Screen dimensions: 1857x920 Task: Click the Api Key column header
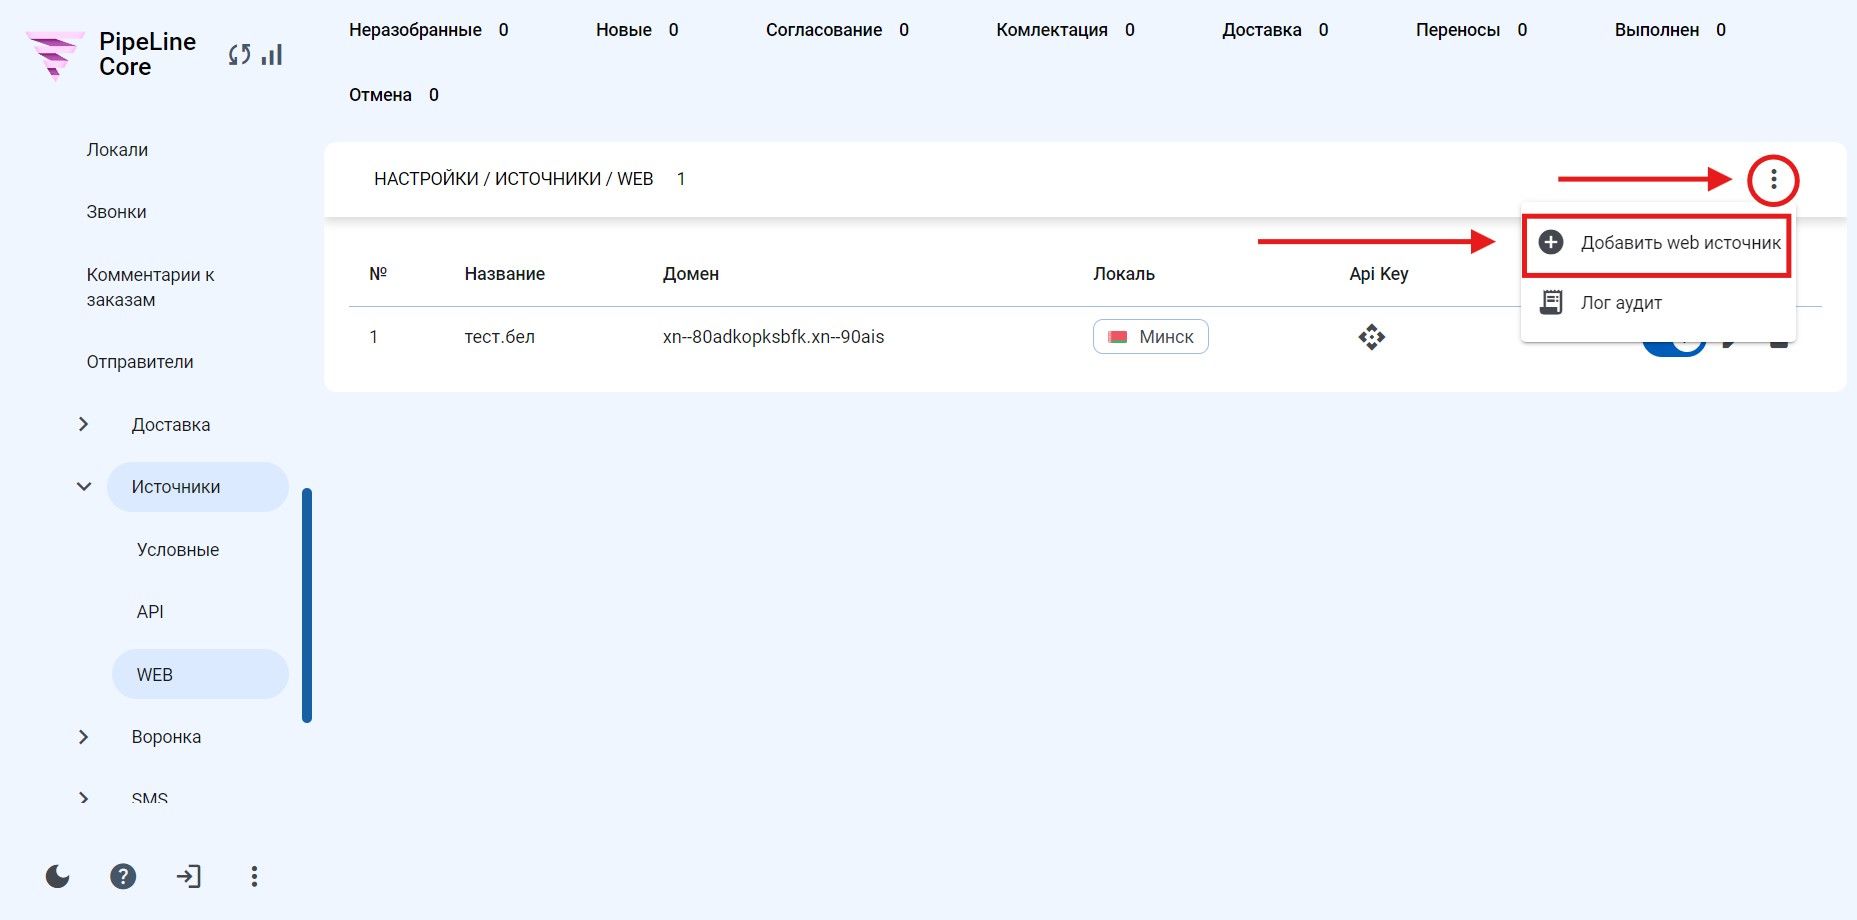[1379, 274]
